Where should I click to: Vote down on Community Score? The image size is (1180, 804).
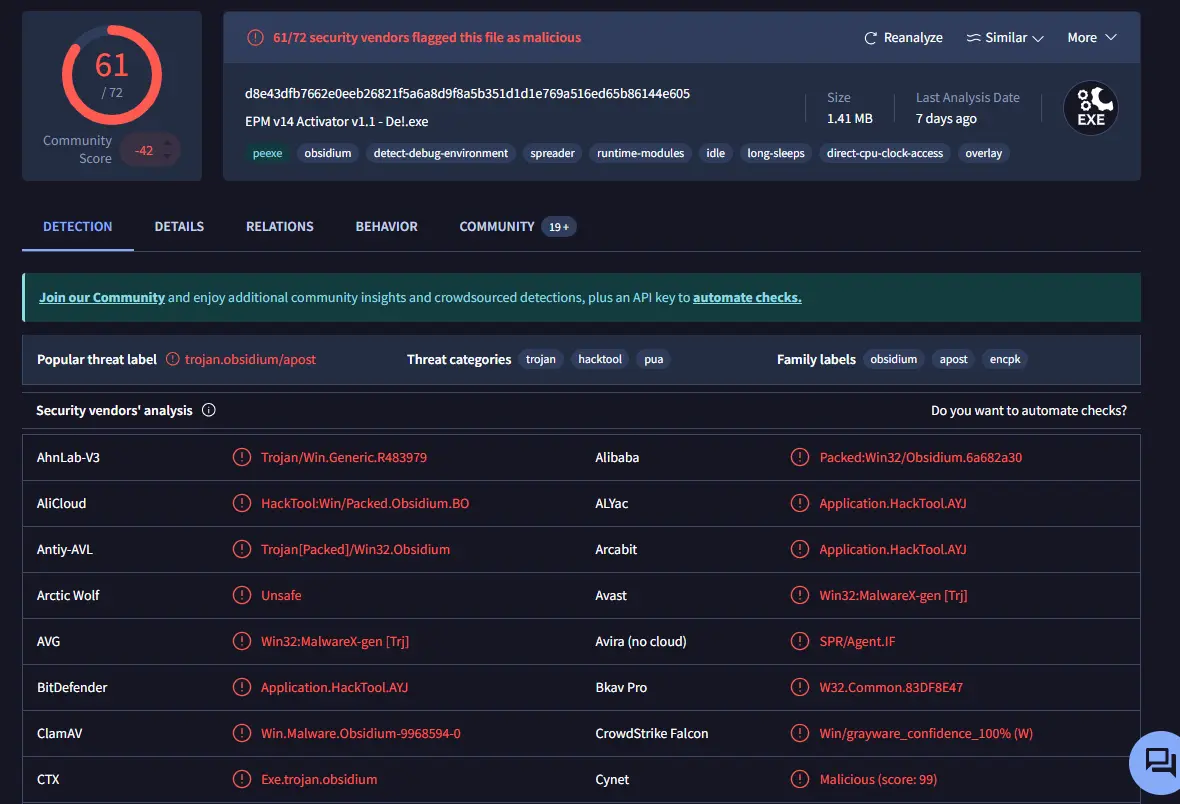[167, 157]
